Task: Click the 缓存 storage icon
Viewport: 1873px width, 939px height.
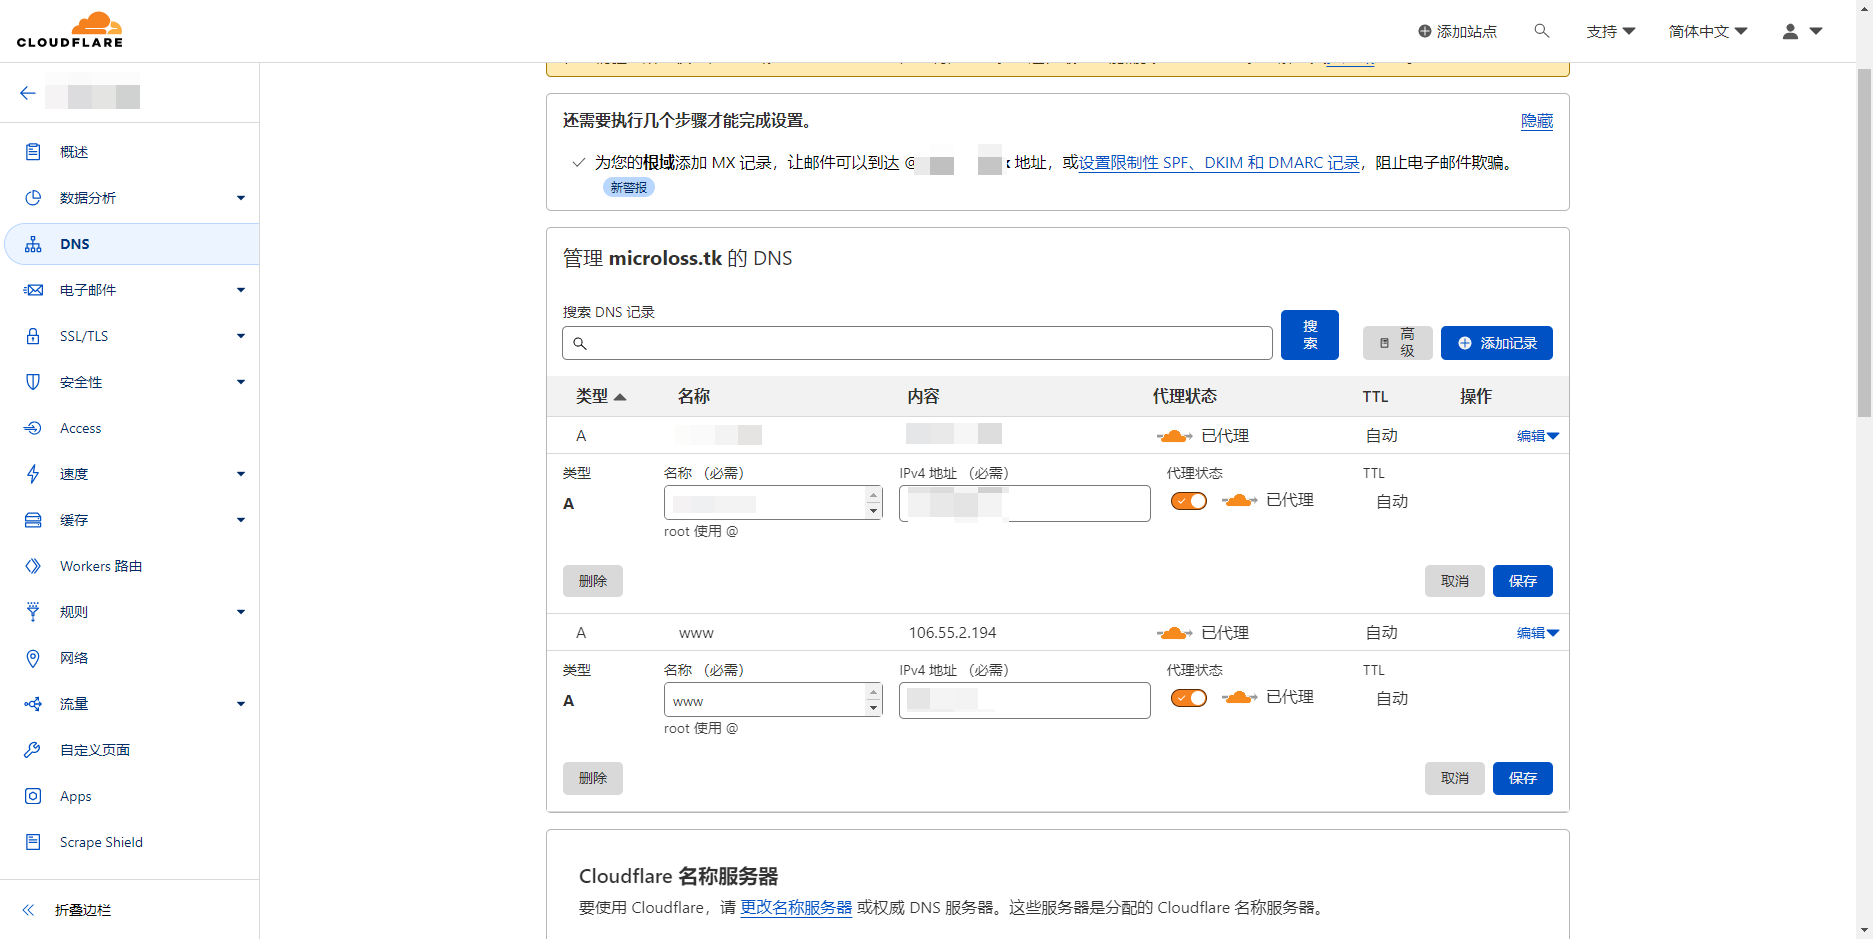Action: point(33,520)
